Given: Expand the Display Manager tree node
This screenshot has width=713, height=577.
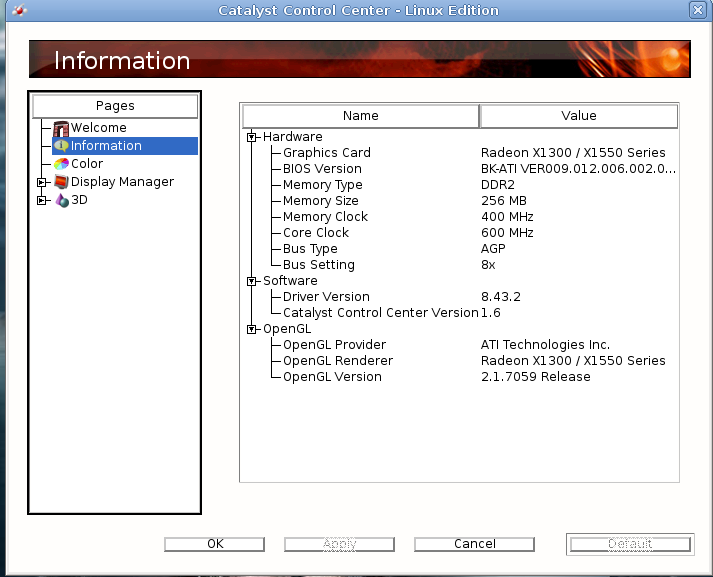Looking at the screenshot, I should click(x=41, y=182).
